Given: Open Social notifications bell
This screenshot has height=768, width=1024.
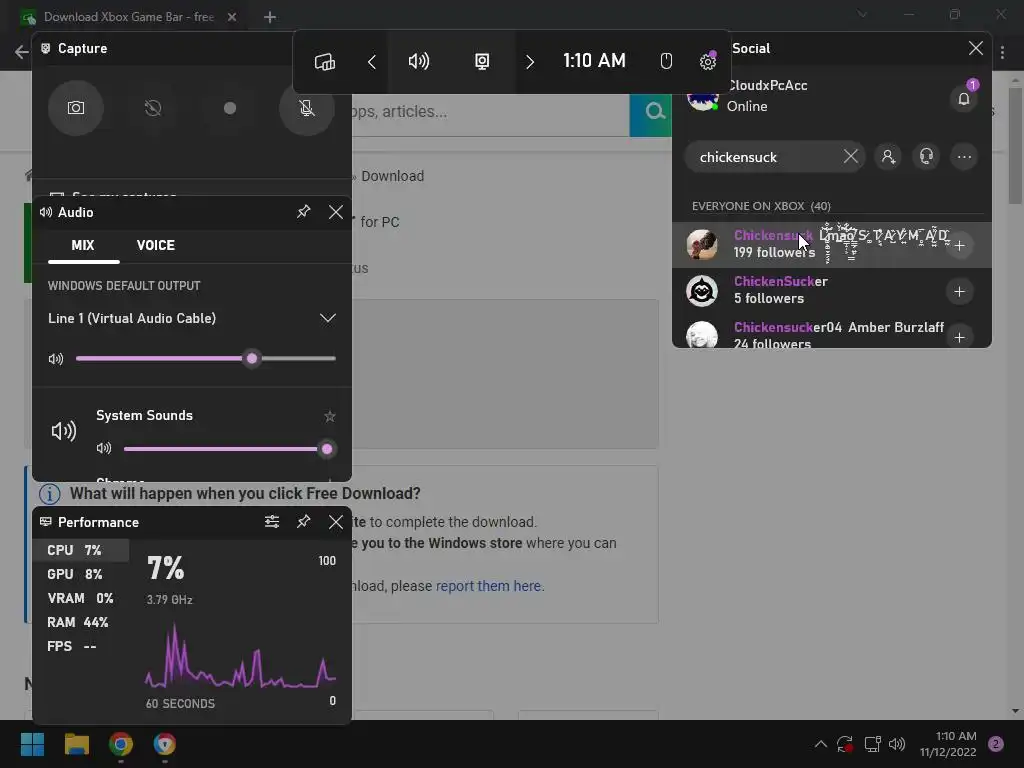Looking at the screenshot, I should pos(964,99).
